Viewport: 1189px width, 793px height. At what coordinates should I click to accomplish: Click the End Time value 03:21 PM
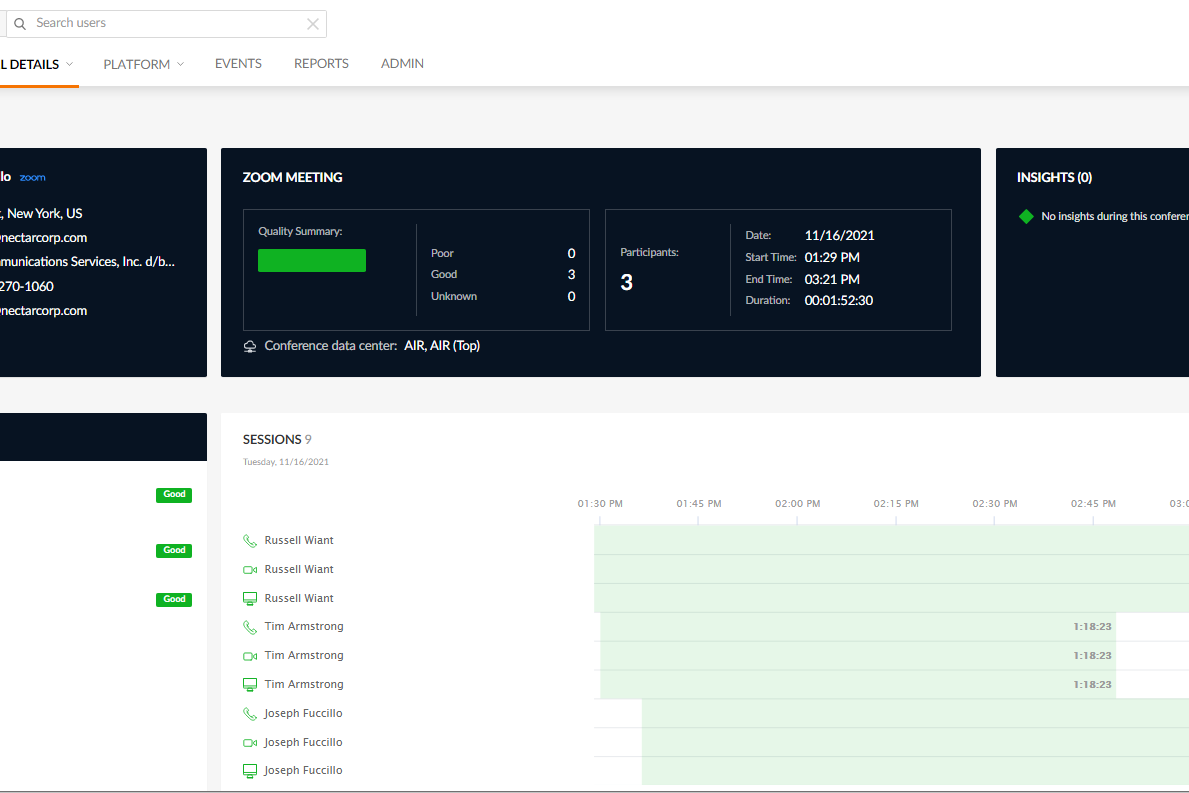point(832,280)
